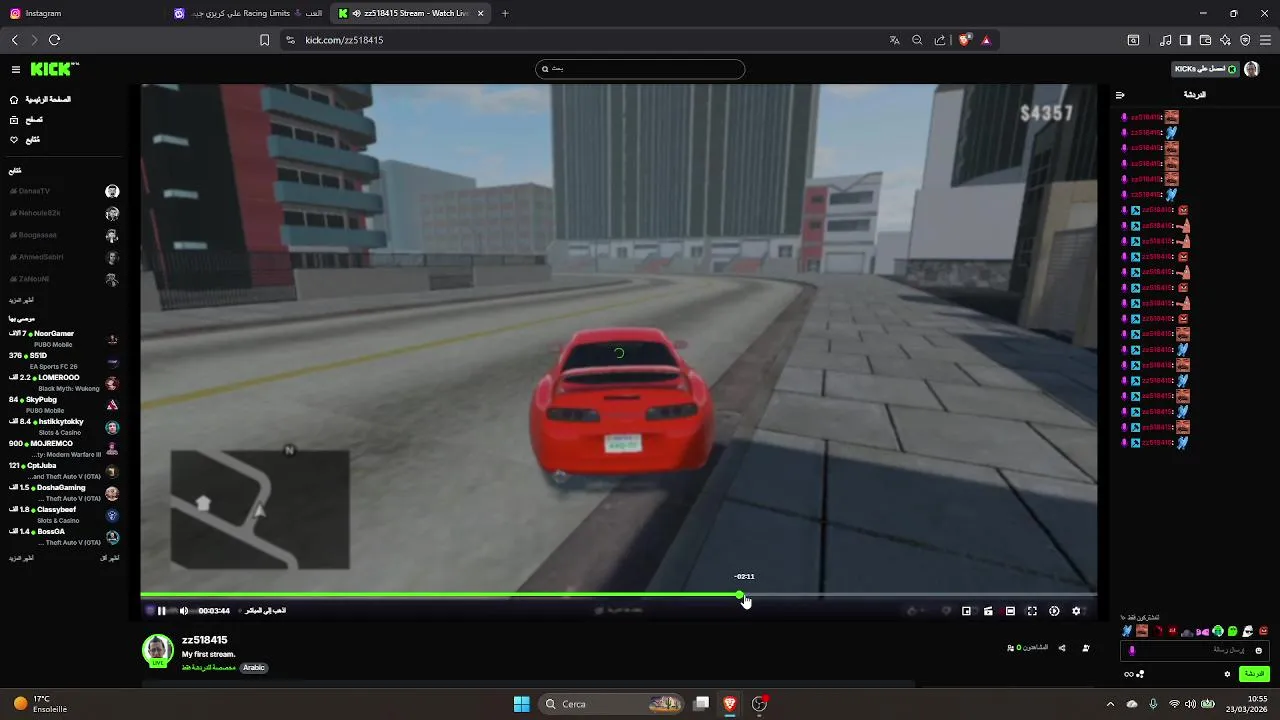Open BossGA recommended channel
The width and height of the screenshot is (1280, 720).
[x=64, y=536]
